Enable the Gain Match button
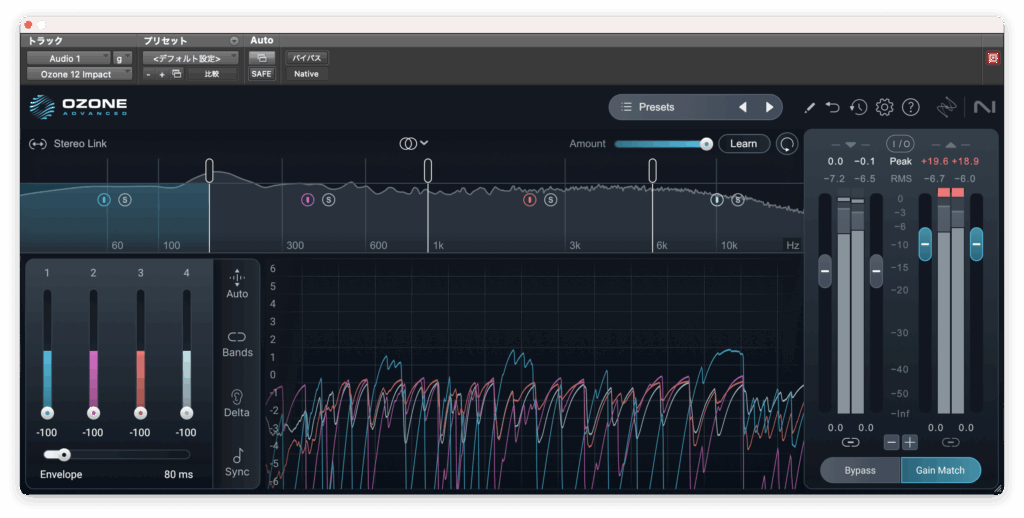 click(x=940, y=470)
